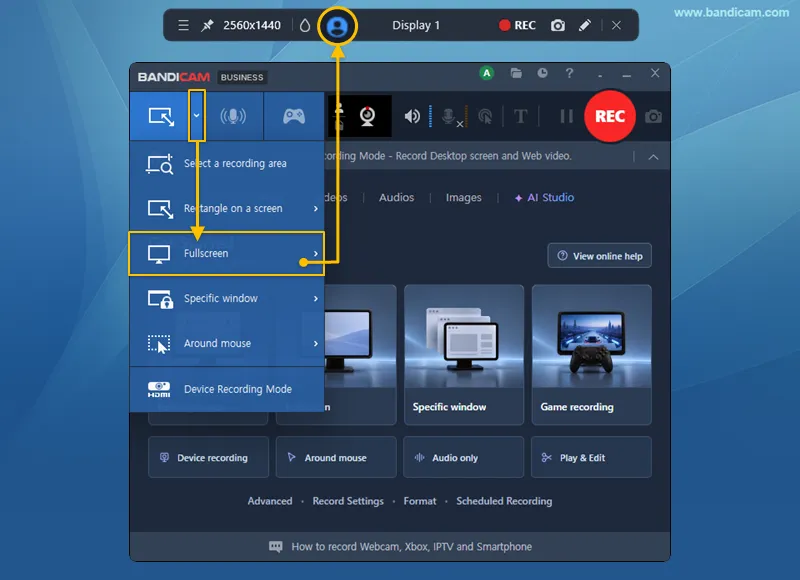Click the Device recording button

208,458
